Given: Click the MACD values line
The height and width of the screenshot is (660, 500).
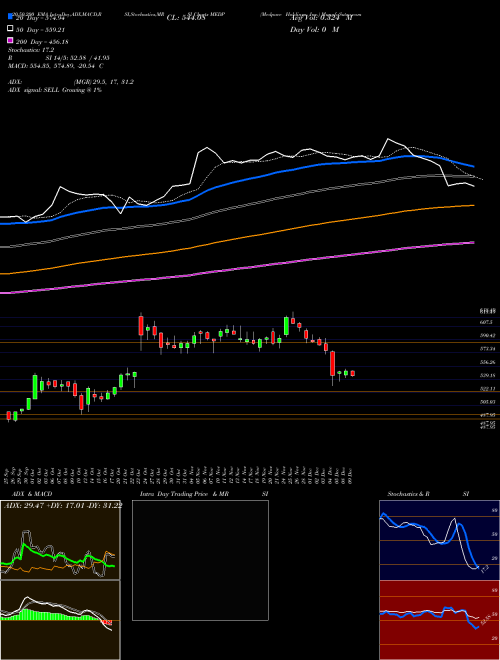Looking at the screenshot, I should pyautogui.click(x=56, y=66).
